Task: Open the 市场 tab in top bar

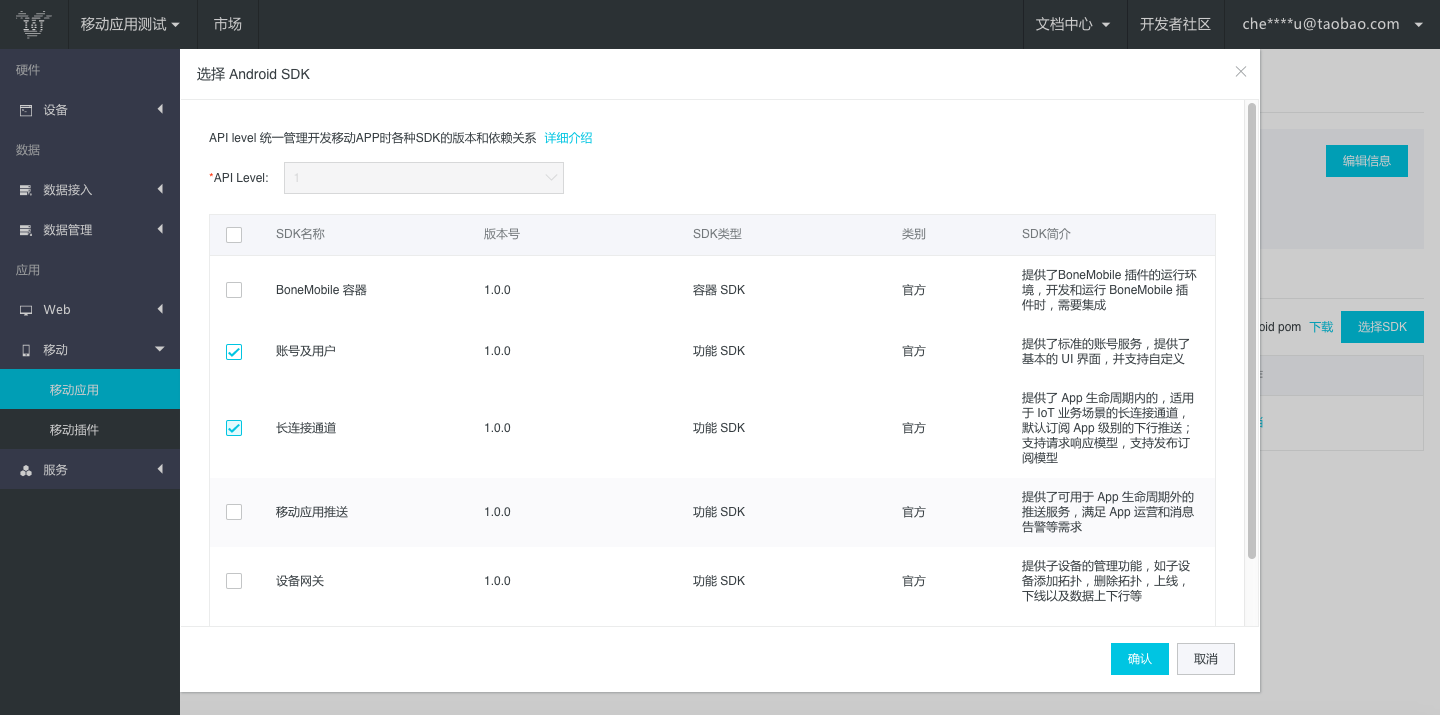Action: pyautogui.click(x=228, y=24)
